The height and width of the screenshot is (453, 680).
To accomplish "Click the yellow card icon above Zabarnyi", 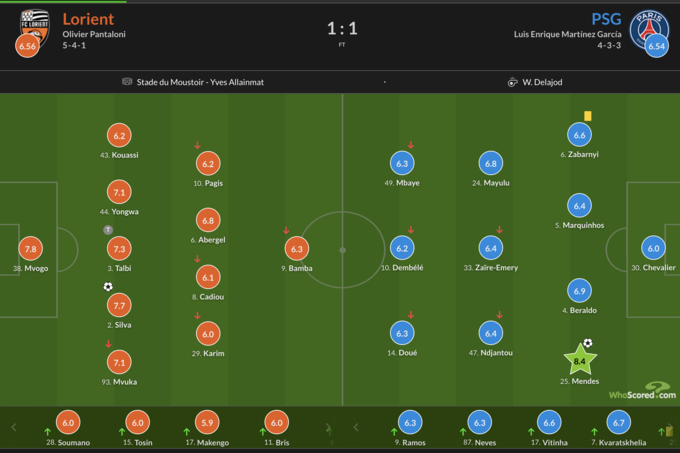I will [588, 116].
